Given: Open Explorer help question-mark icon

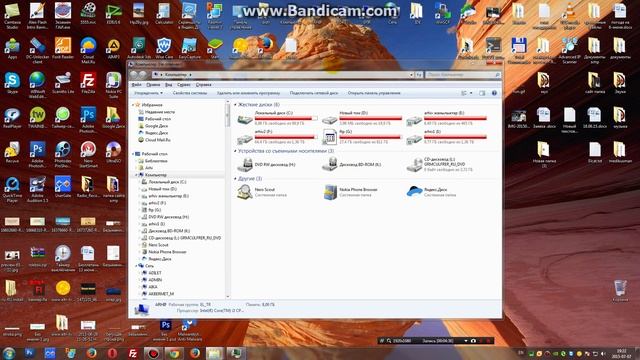Looking at the screenshot, I should (494, 93).
